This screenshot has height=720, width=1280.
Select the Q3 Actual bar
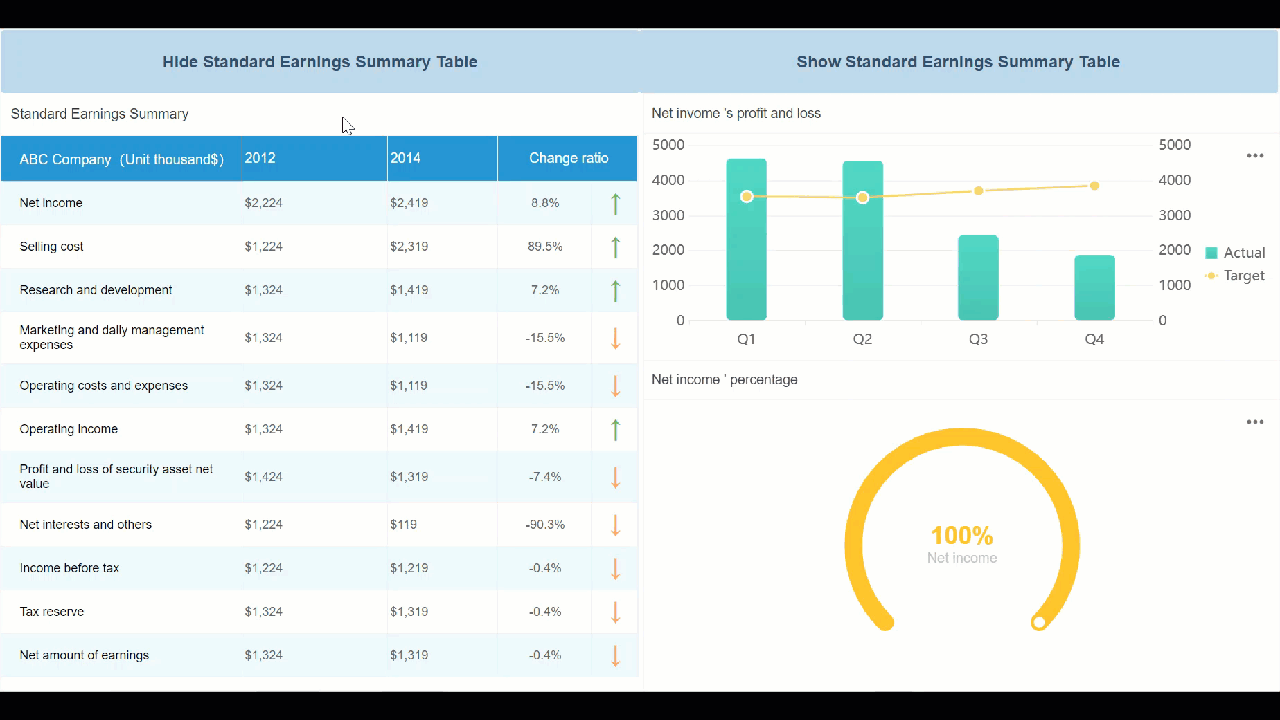979,278
